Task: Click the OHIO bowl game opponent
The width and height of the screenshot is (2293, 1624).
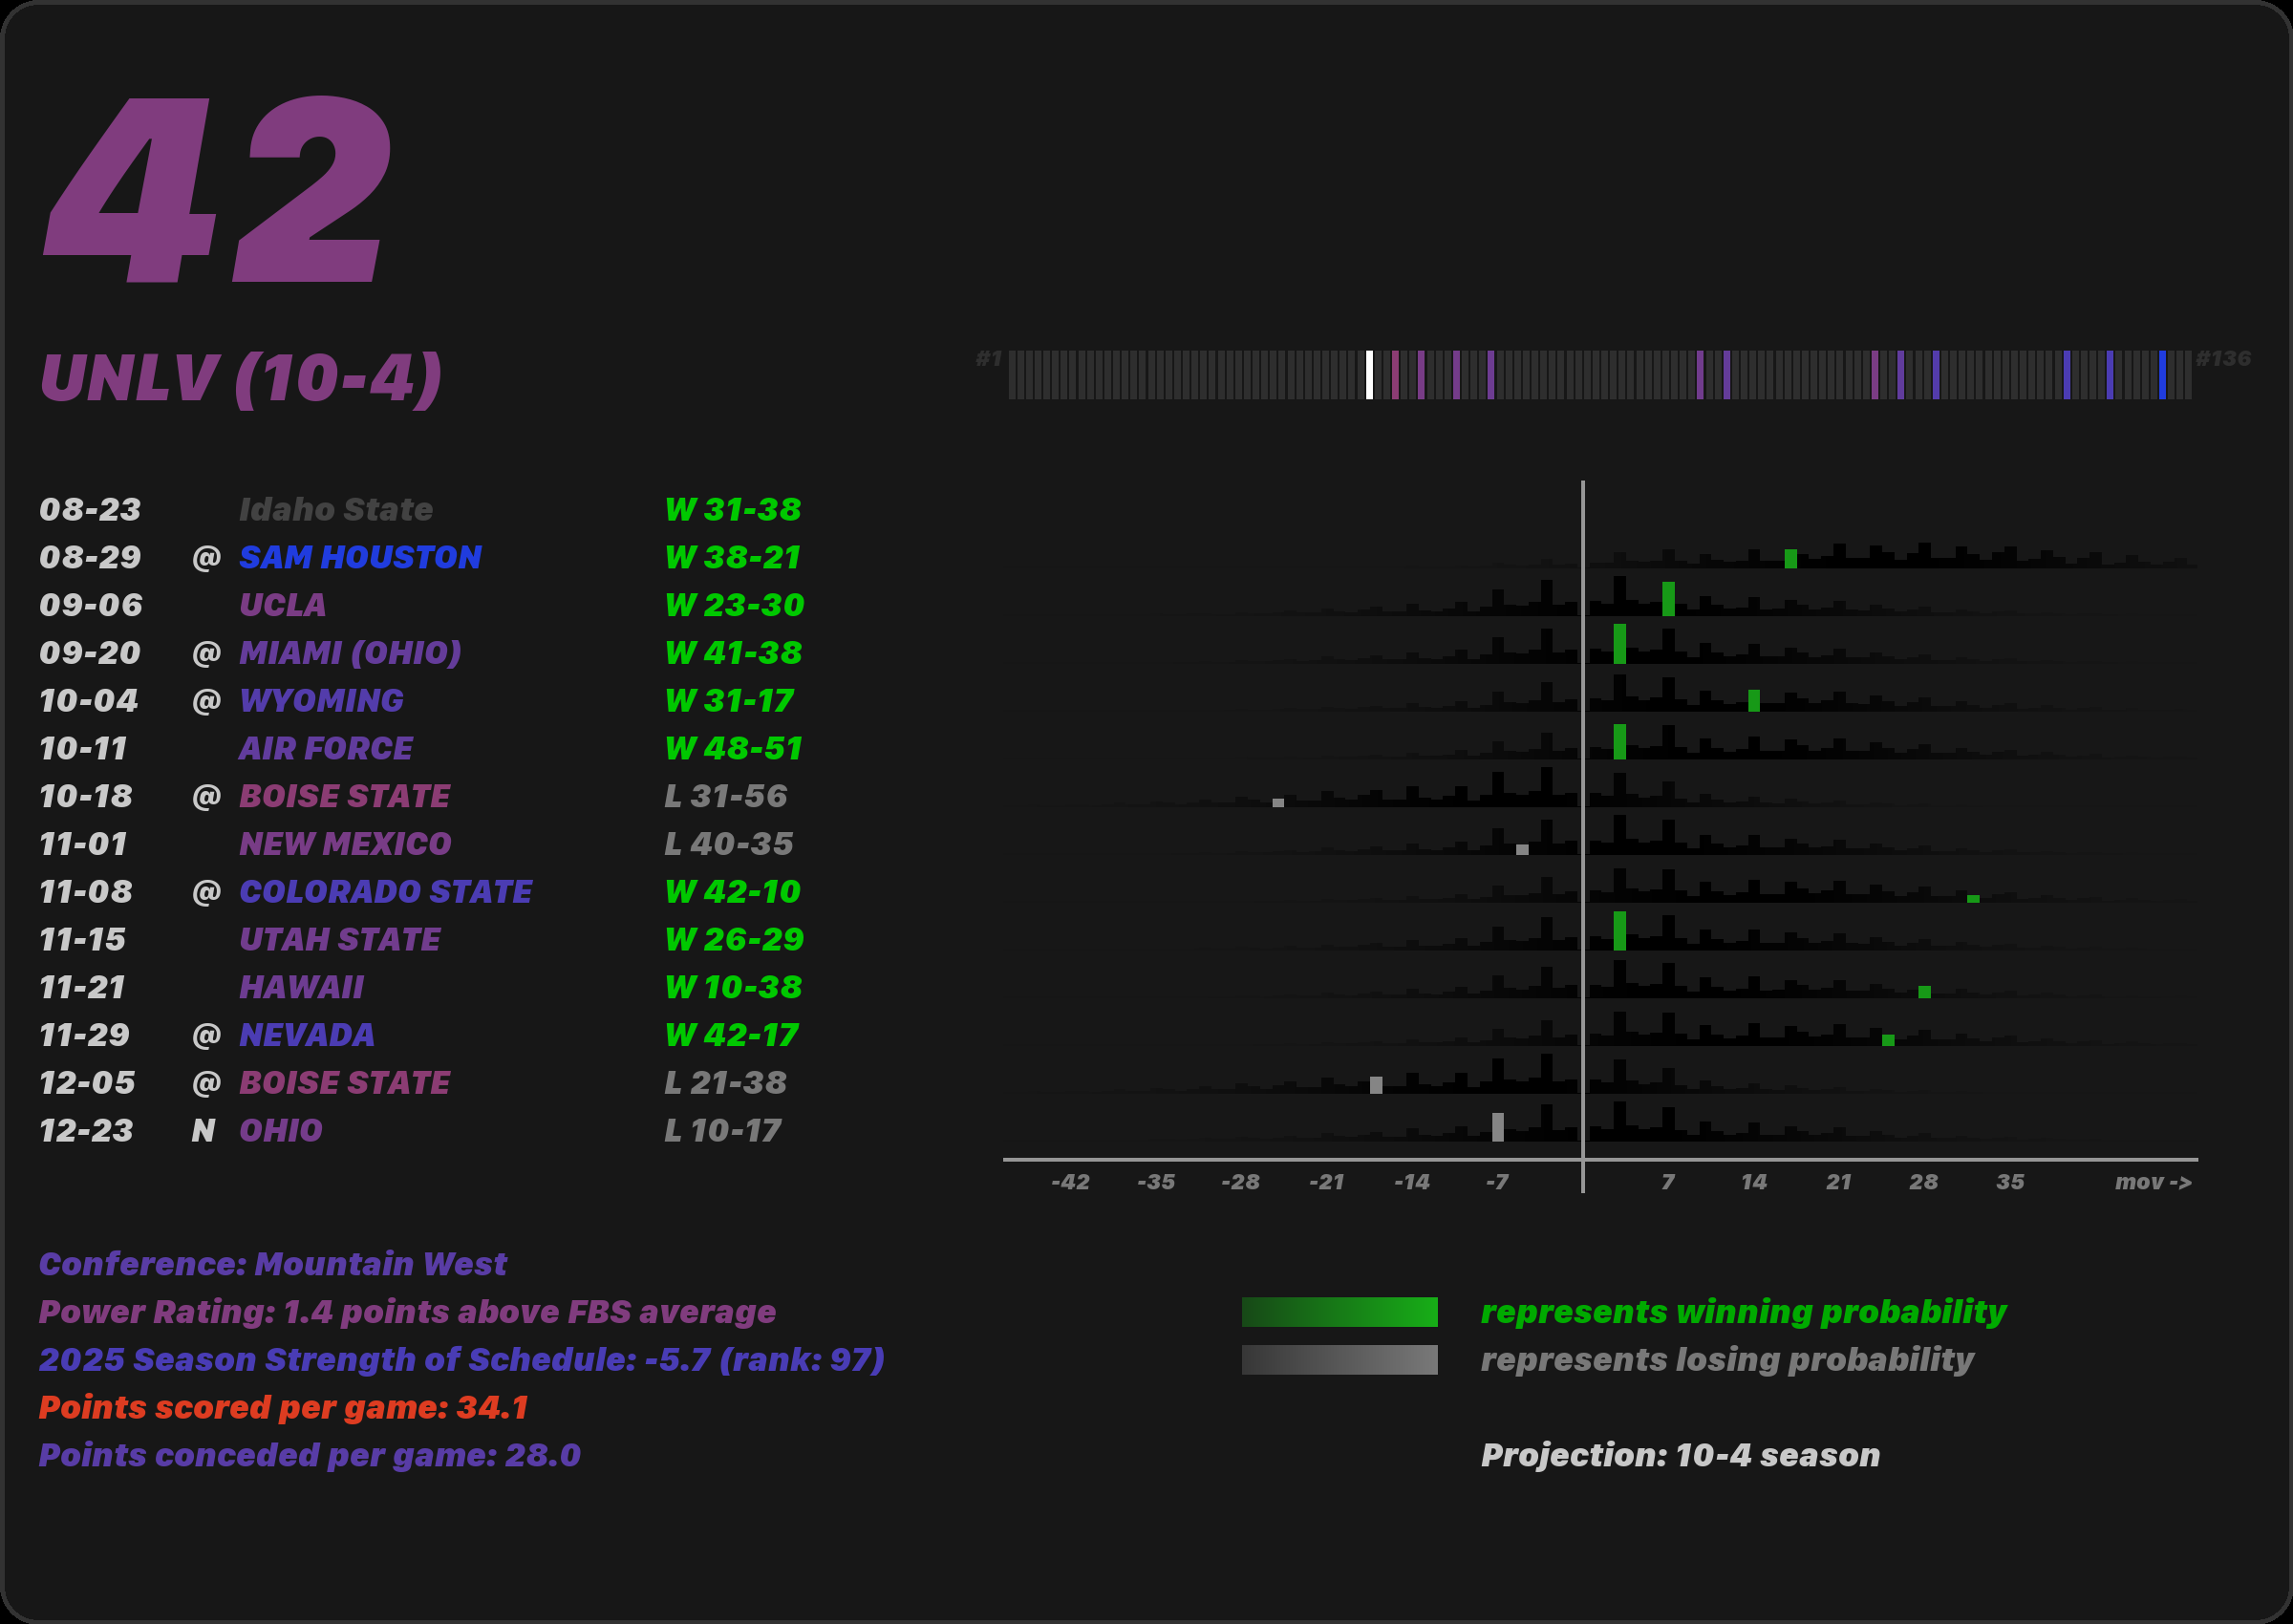Action: tap(280, 1131)
